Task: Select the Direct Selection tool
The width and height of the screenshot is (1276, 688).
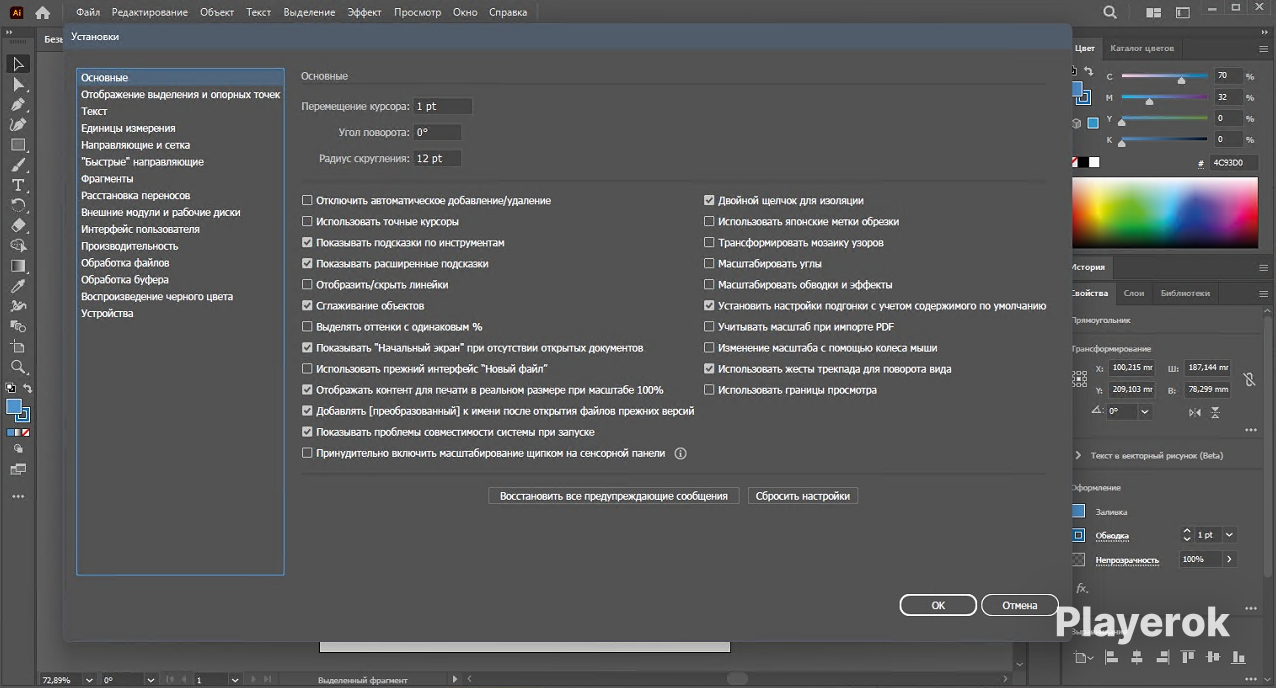Action: point(18,85)
